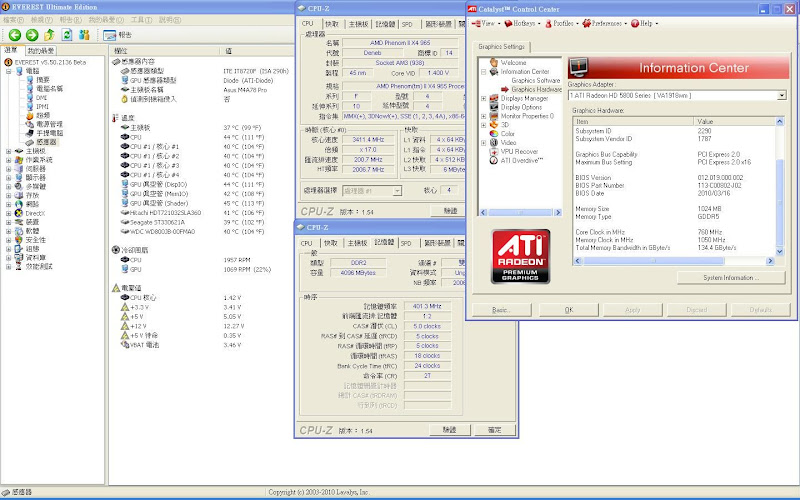The image size is (800, 500).
Task: Open the Graphics Adapter dropdown list
Action: [781, 95]
